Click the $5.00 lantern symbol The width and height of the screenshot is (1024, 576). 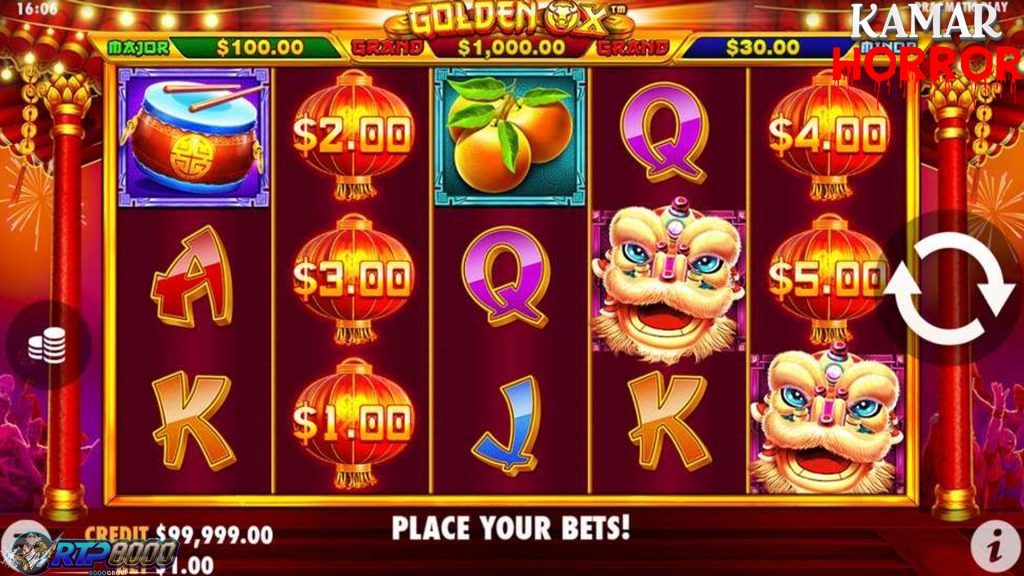pyautogui.click(x=828, y=278)
